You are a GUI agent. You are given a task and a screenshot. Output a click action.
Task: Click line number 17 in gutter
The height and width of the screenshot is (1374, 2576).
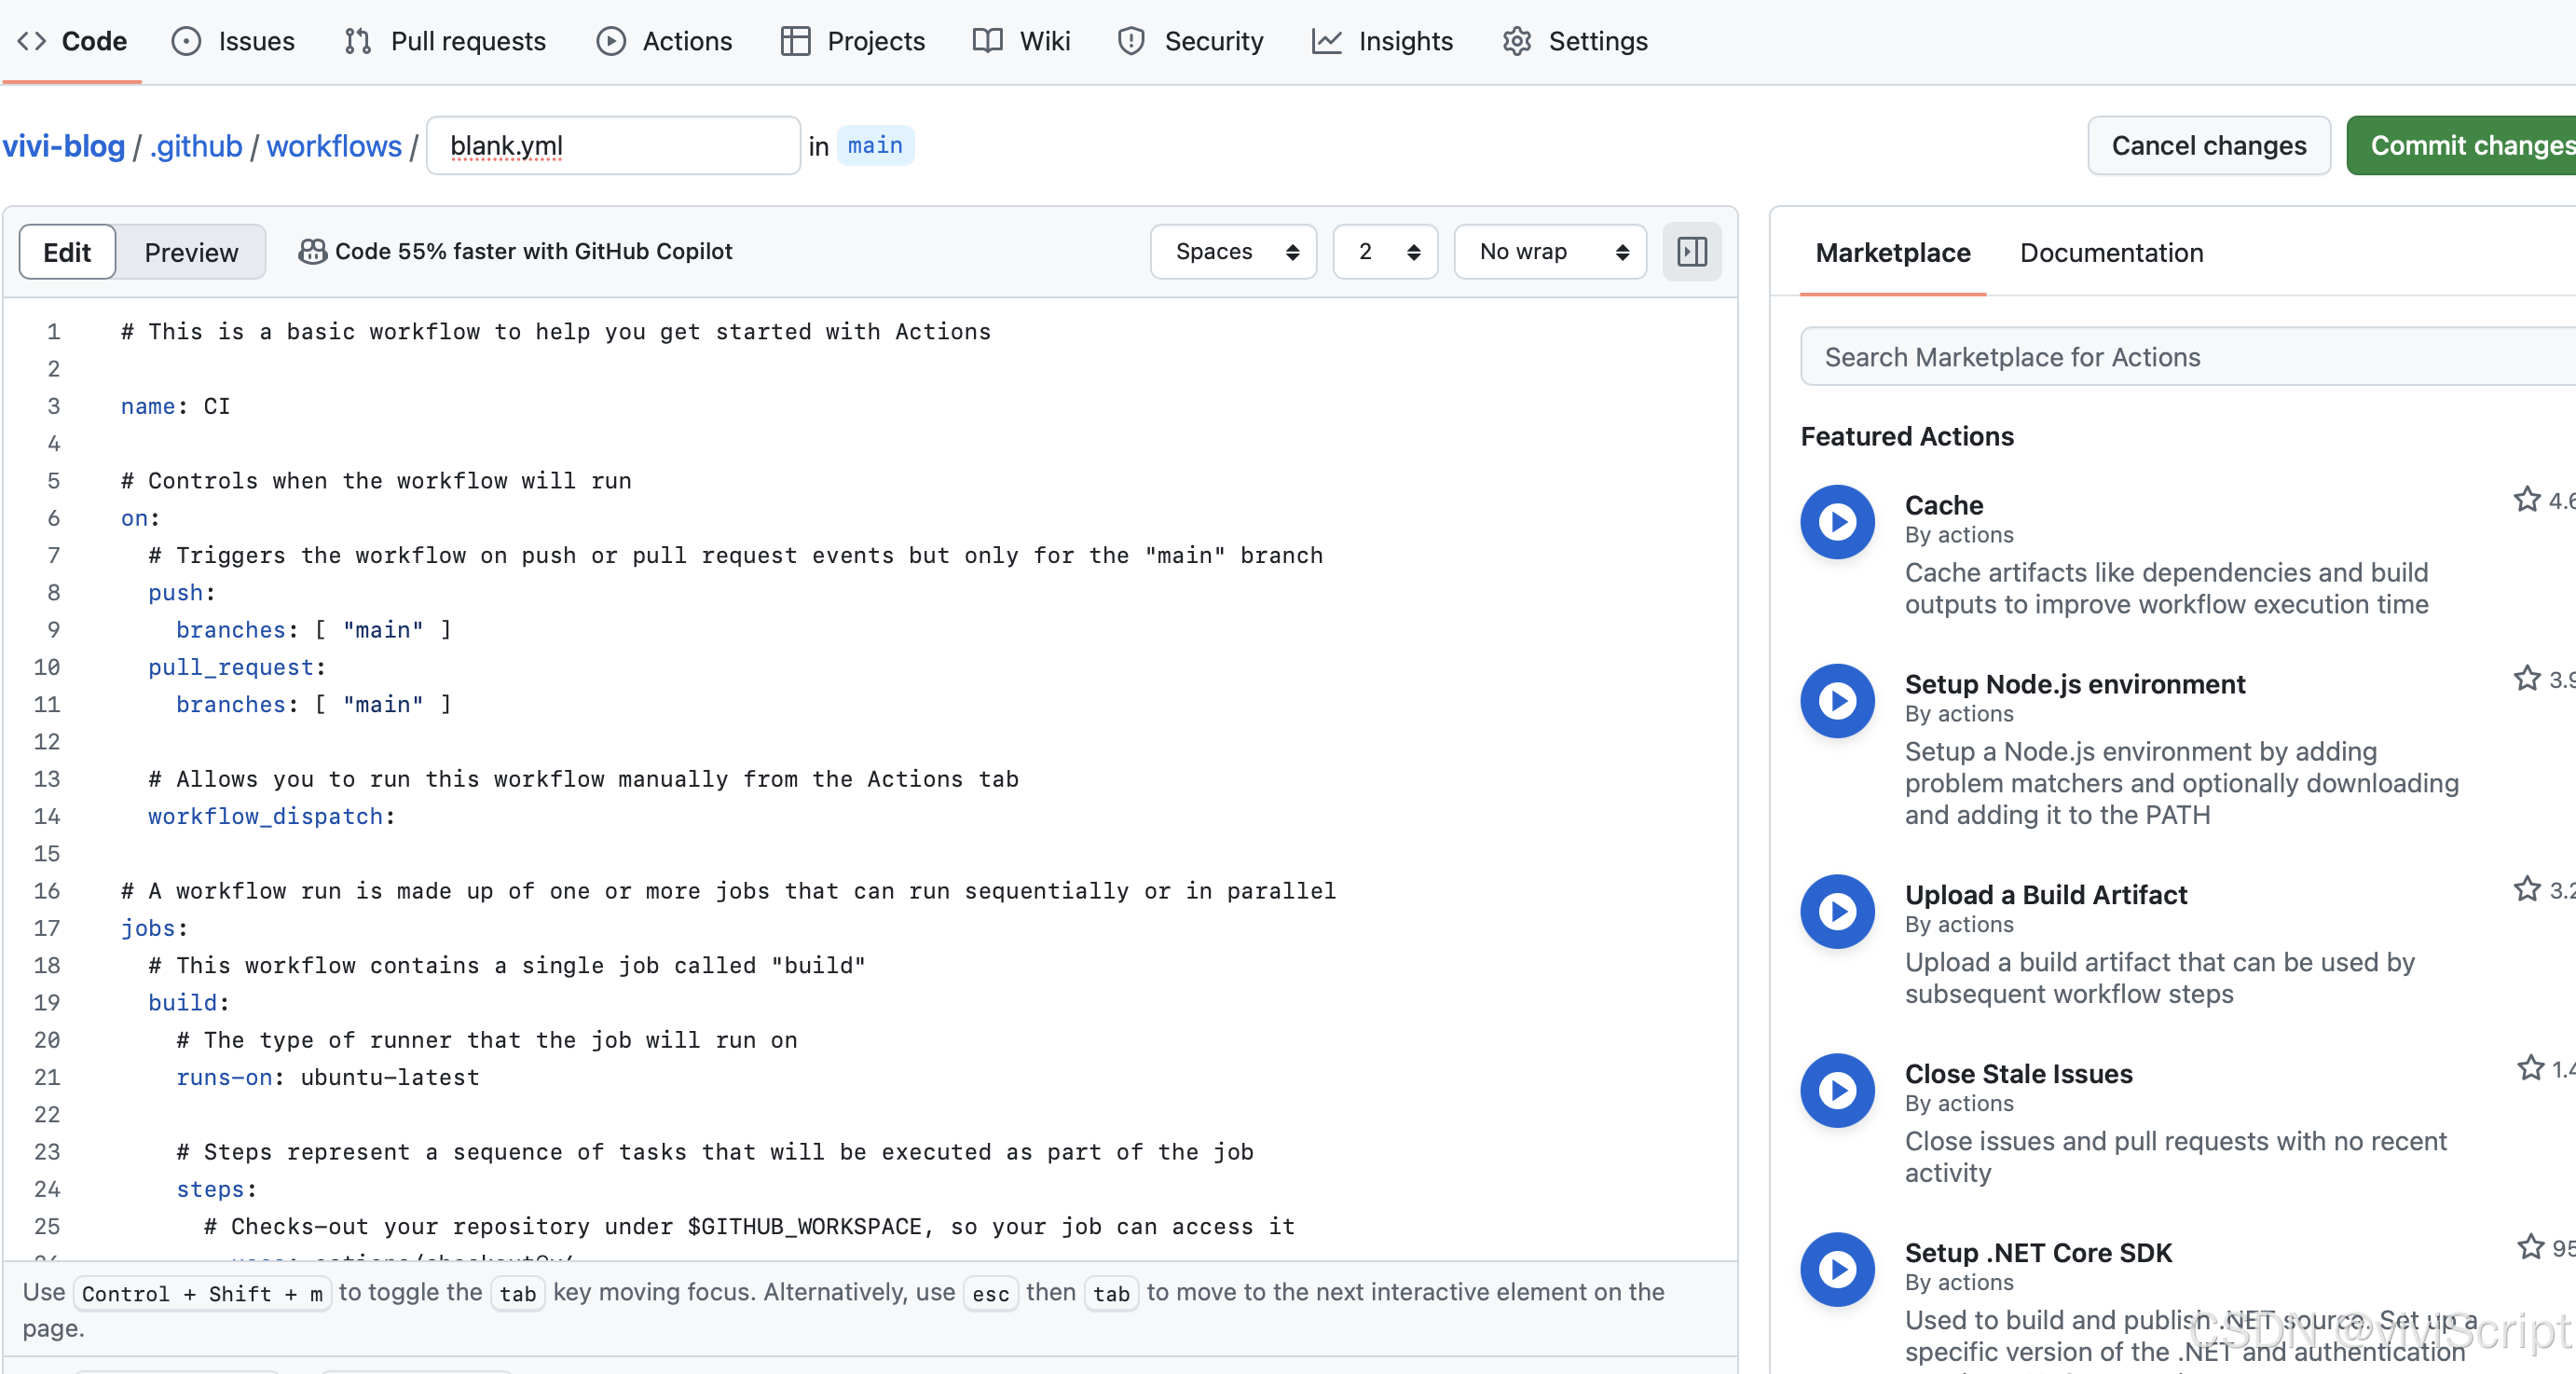[x=47, y=928]
